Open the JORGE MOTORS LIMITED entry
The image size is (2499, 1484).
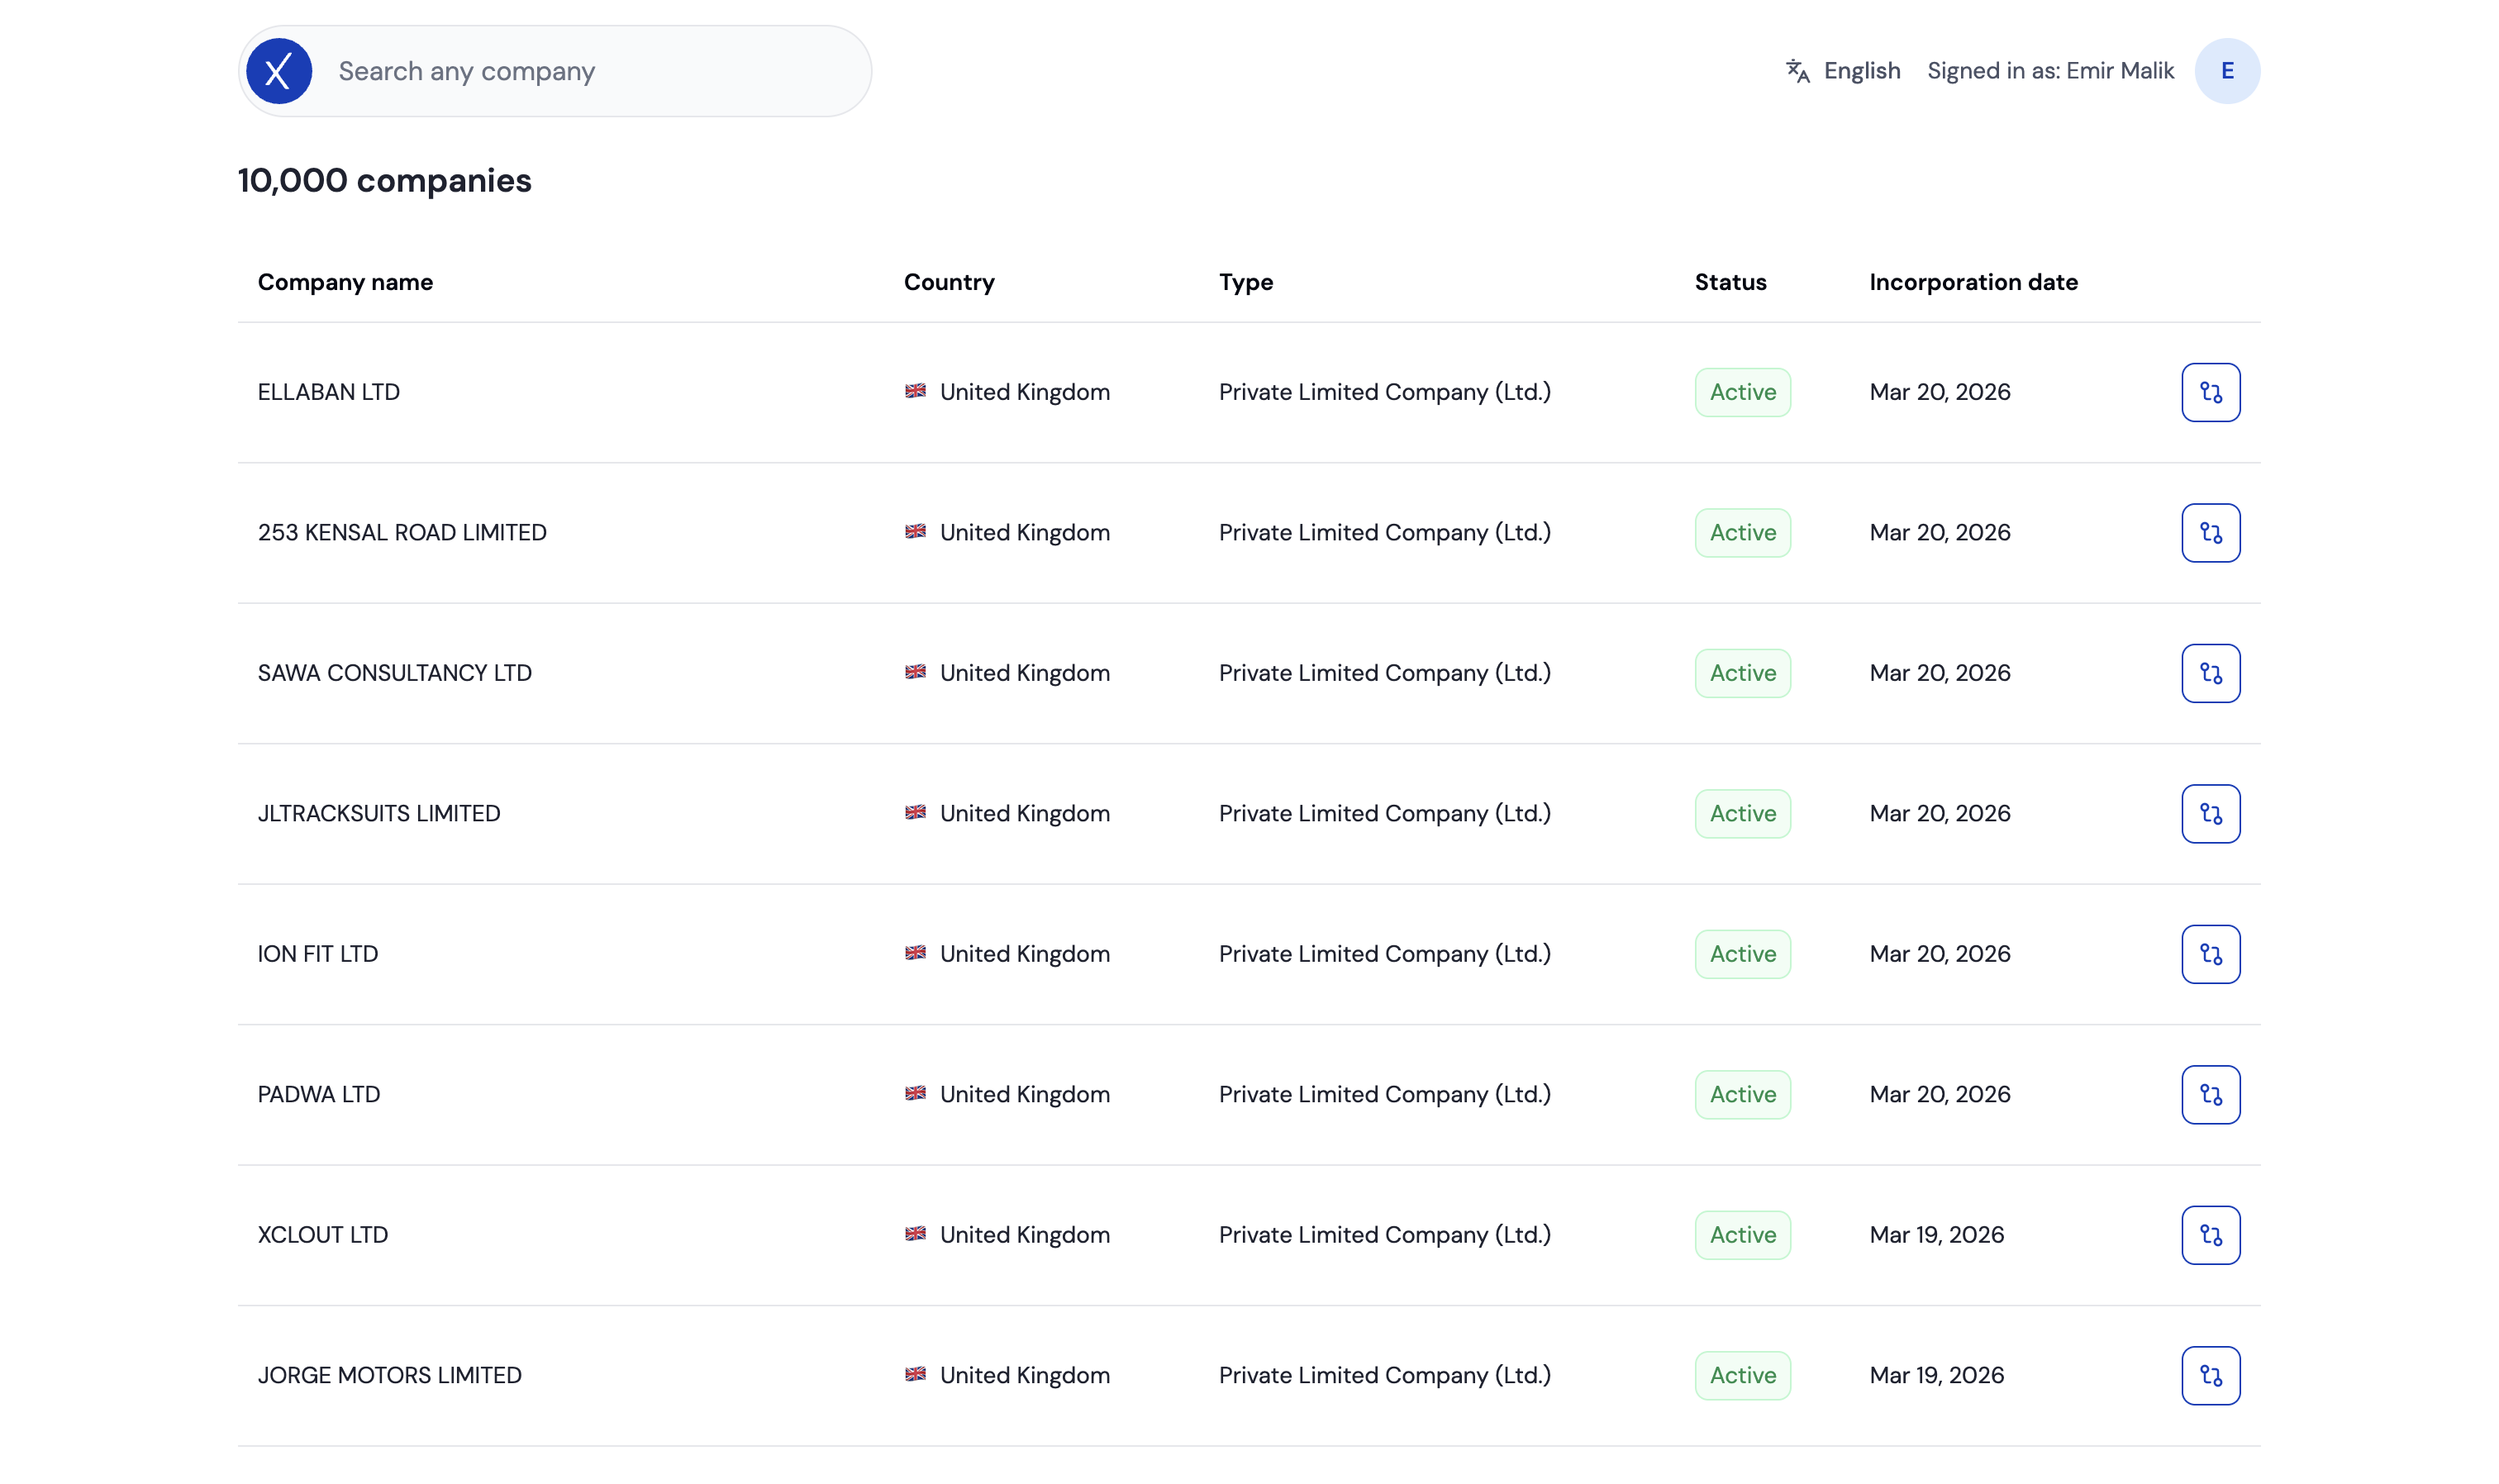point(390,1376)
